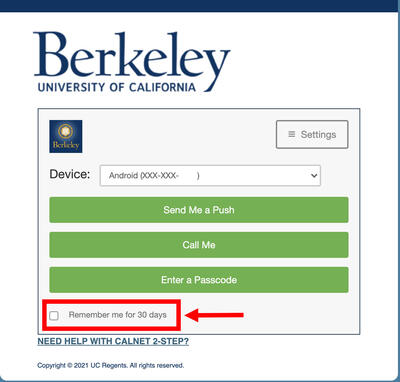This screenshot has height=382, width=400.
Task: Click the "Device:" field label
Action: pos(70,174)
